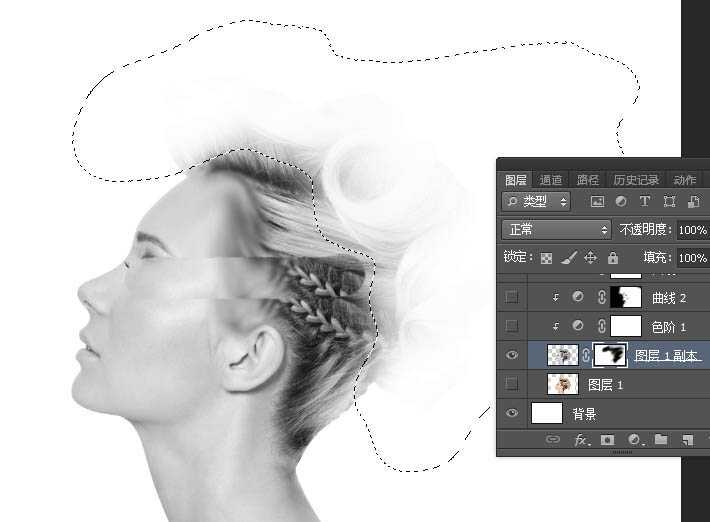The image size is (710, 522).
Task: Switch to the 通道 tab
Action: [x=551, y=180]
